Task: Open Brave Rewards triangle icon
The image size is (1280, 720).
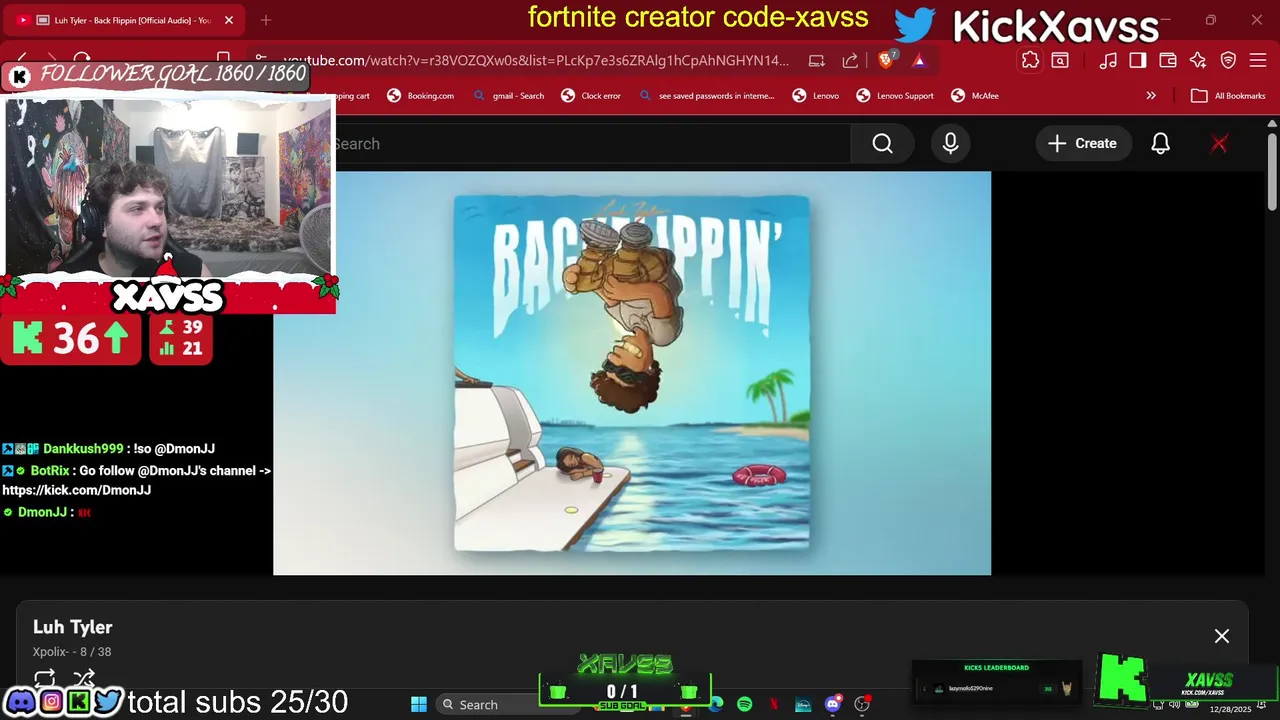Action: click(x=919, y=60)
